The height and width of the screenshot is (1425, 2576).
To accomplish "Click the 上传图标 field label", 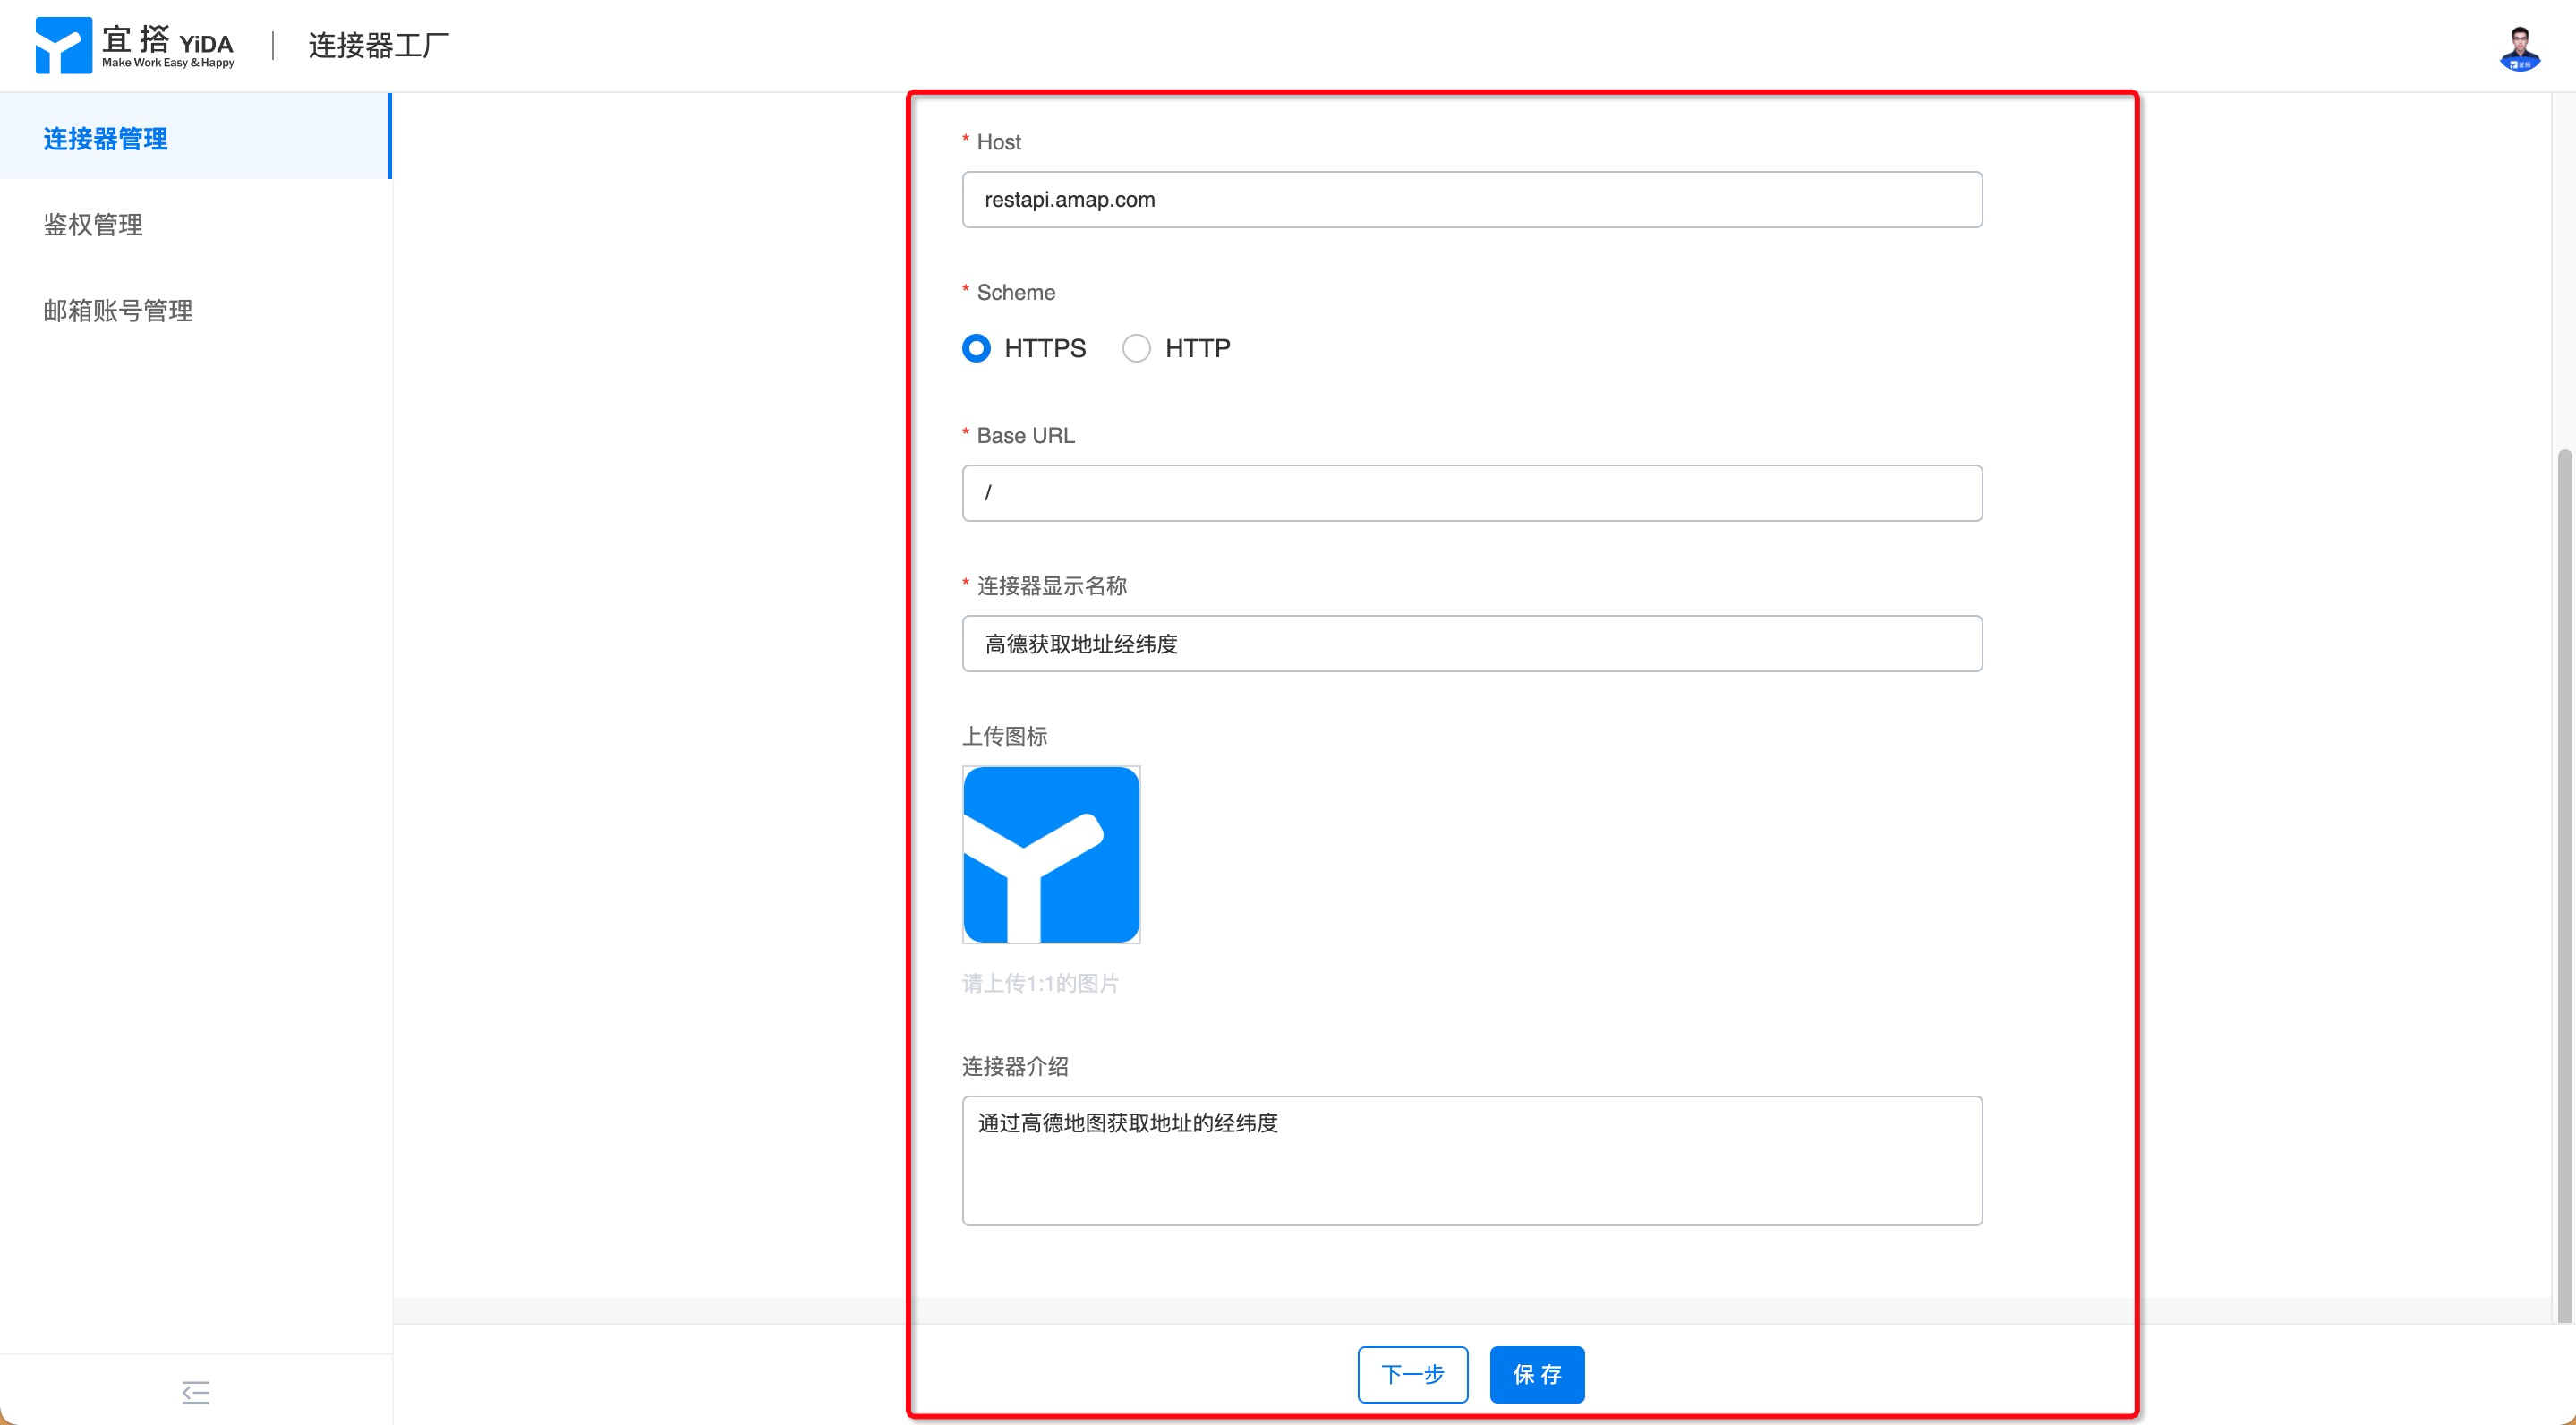I will [1004, 736].
